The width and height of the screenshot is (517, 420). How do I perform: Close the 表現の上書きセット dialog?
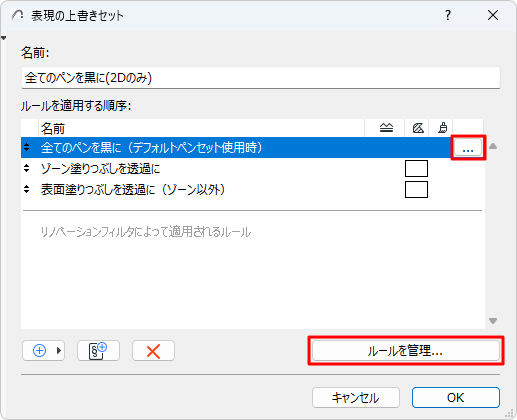point(493,15)
